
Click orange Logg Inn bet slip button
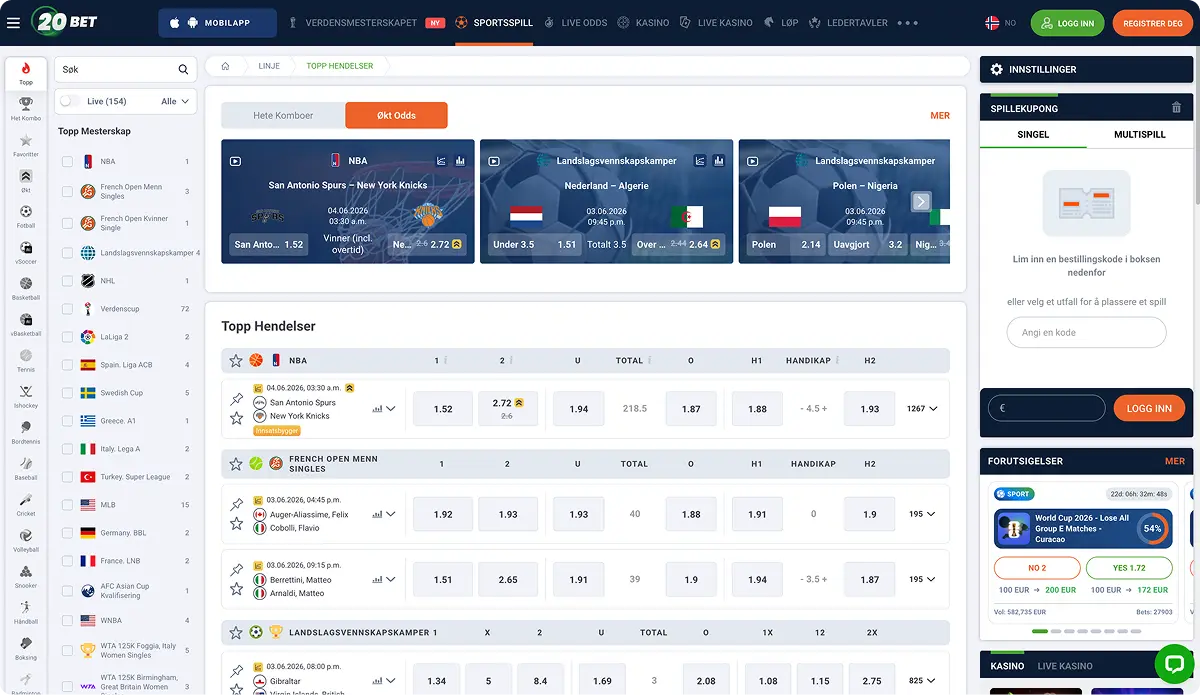pyautogui.click(x=1149, y=408)
